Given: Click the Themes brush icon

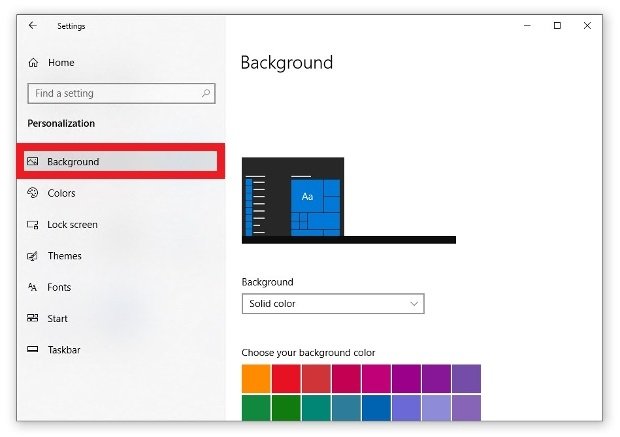Looking at the screenshot, I should [x=32, y=256].
